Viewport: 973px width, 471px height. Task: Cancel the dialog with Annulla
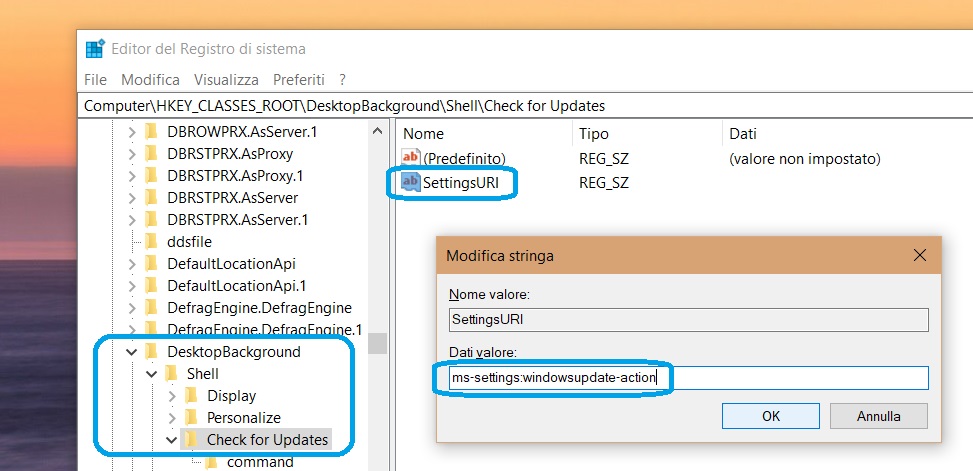879,416
